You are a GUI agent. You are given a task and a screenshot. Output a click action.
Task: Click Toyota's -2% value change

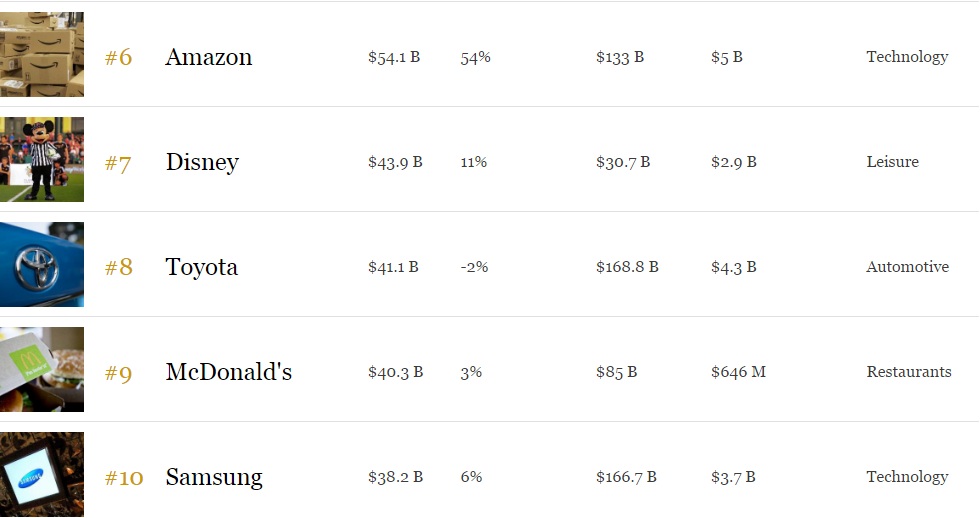pos(474,267)
